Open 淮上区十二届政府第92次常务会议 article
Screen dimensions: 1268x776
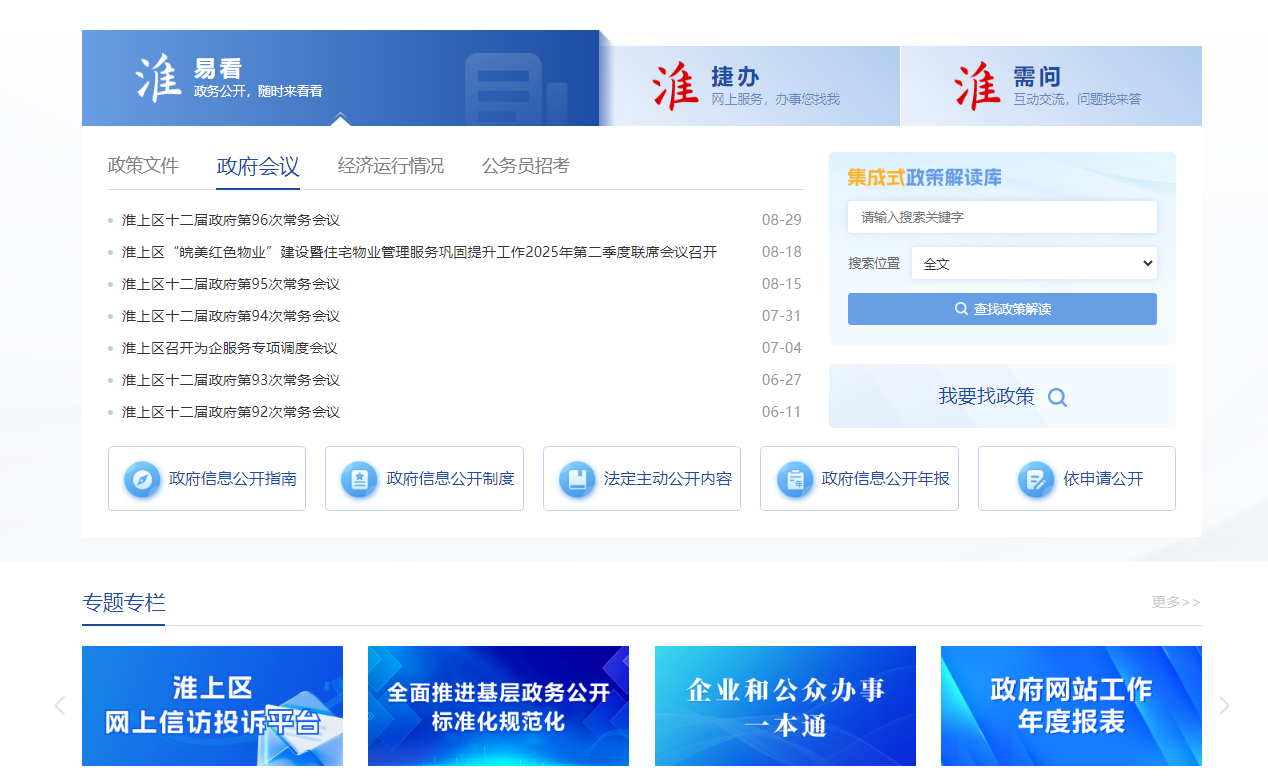(x=231, y=412)
